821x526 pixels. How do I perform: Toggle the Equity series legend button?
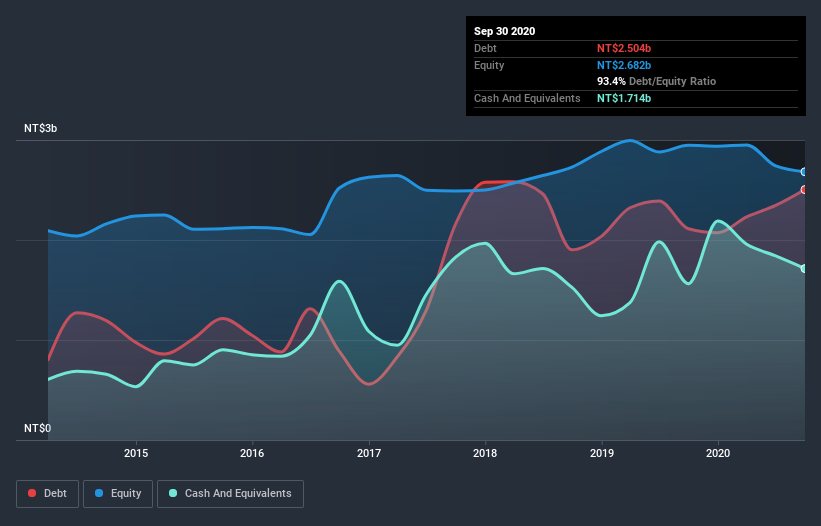click(x=118, y=494)
